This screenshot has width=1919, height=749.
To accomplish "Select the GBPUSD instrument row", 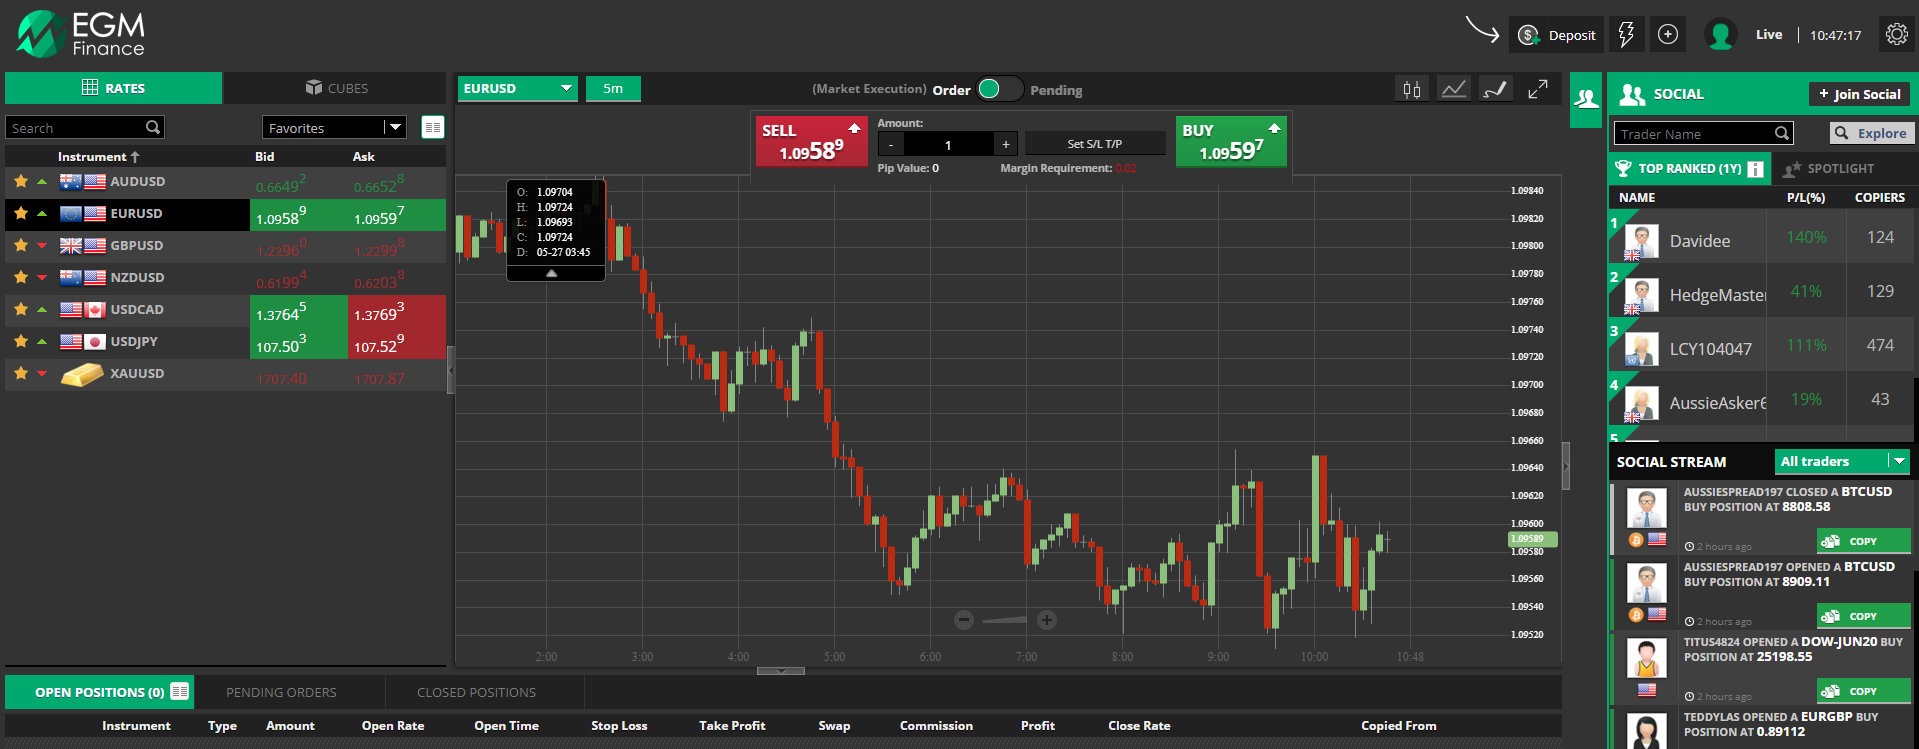I will [x=225, y=245].
